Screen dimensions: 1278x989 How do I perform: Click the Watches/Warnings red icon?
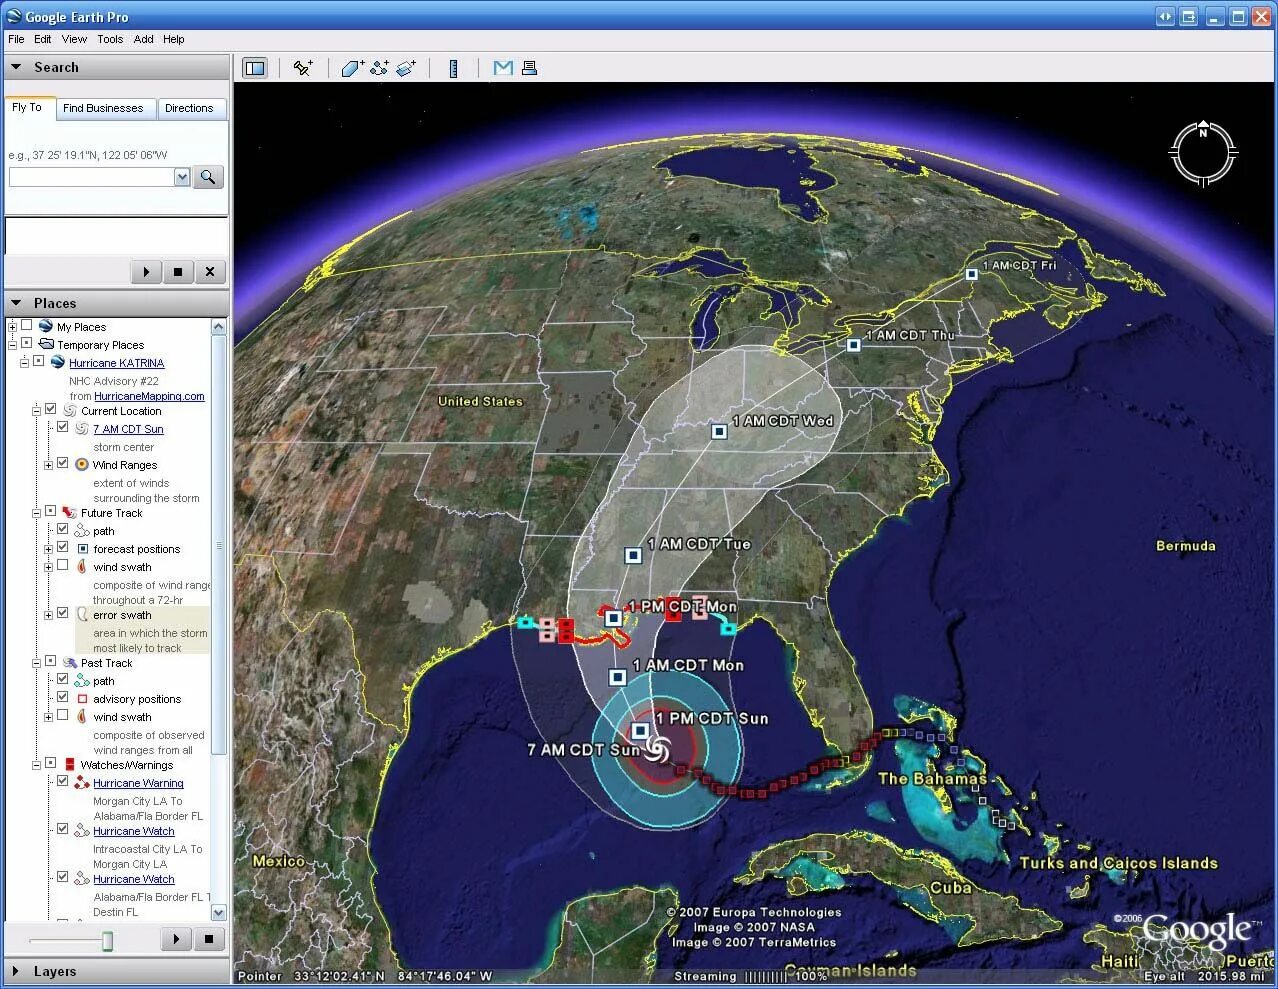[x=69, y=765]
